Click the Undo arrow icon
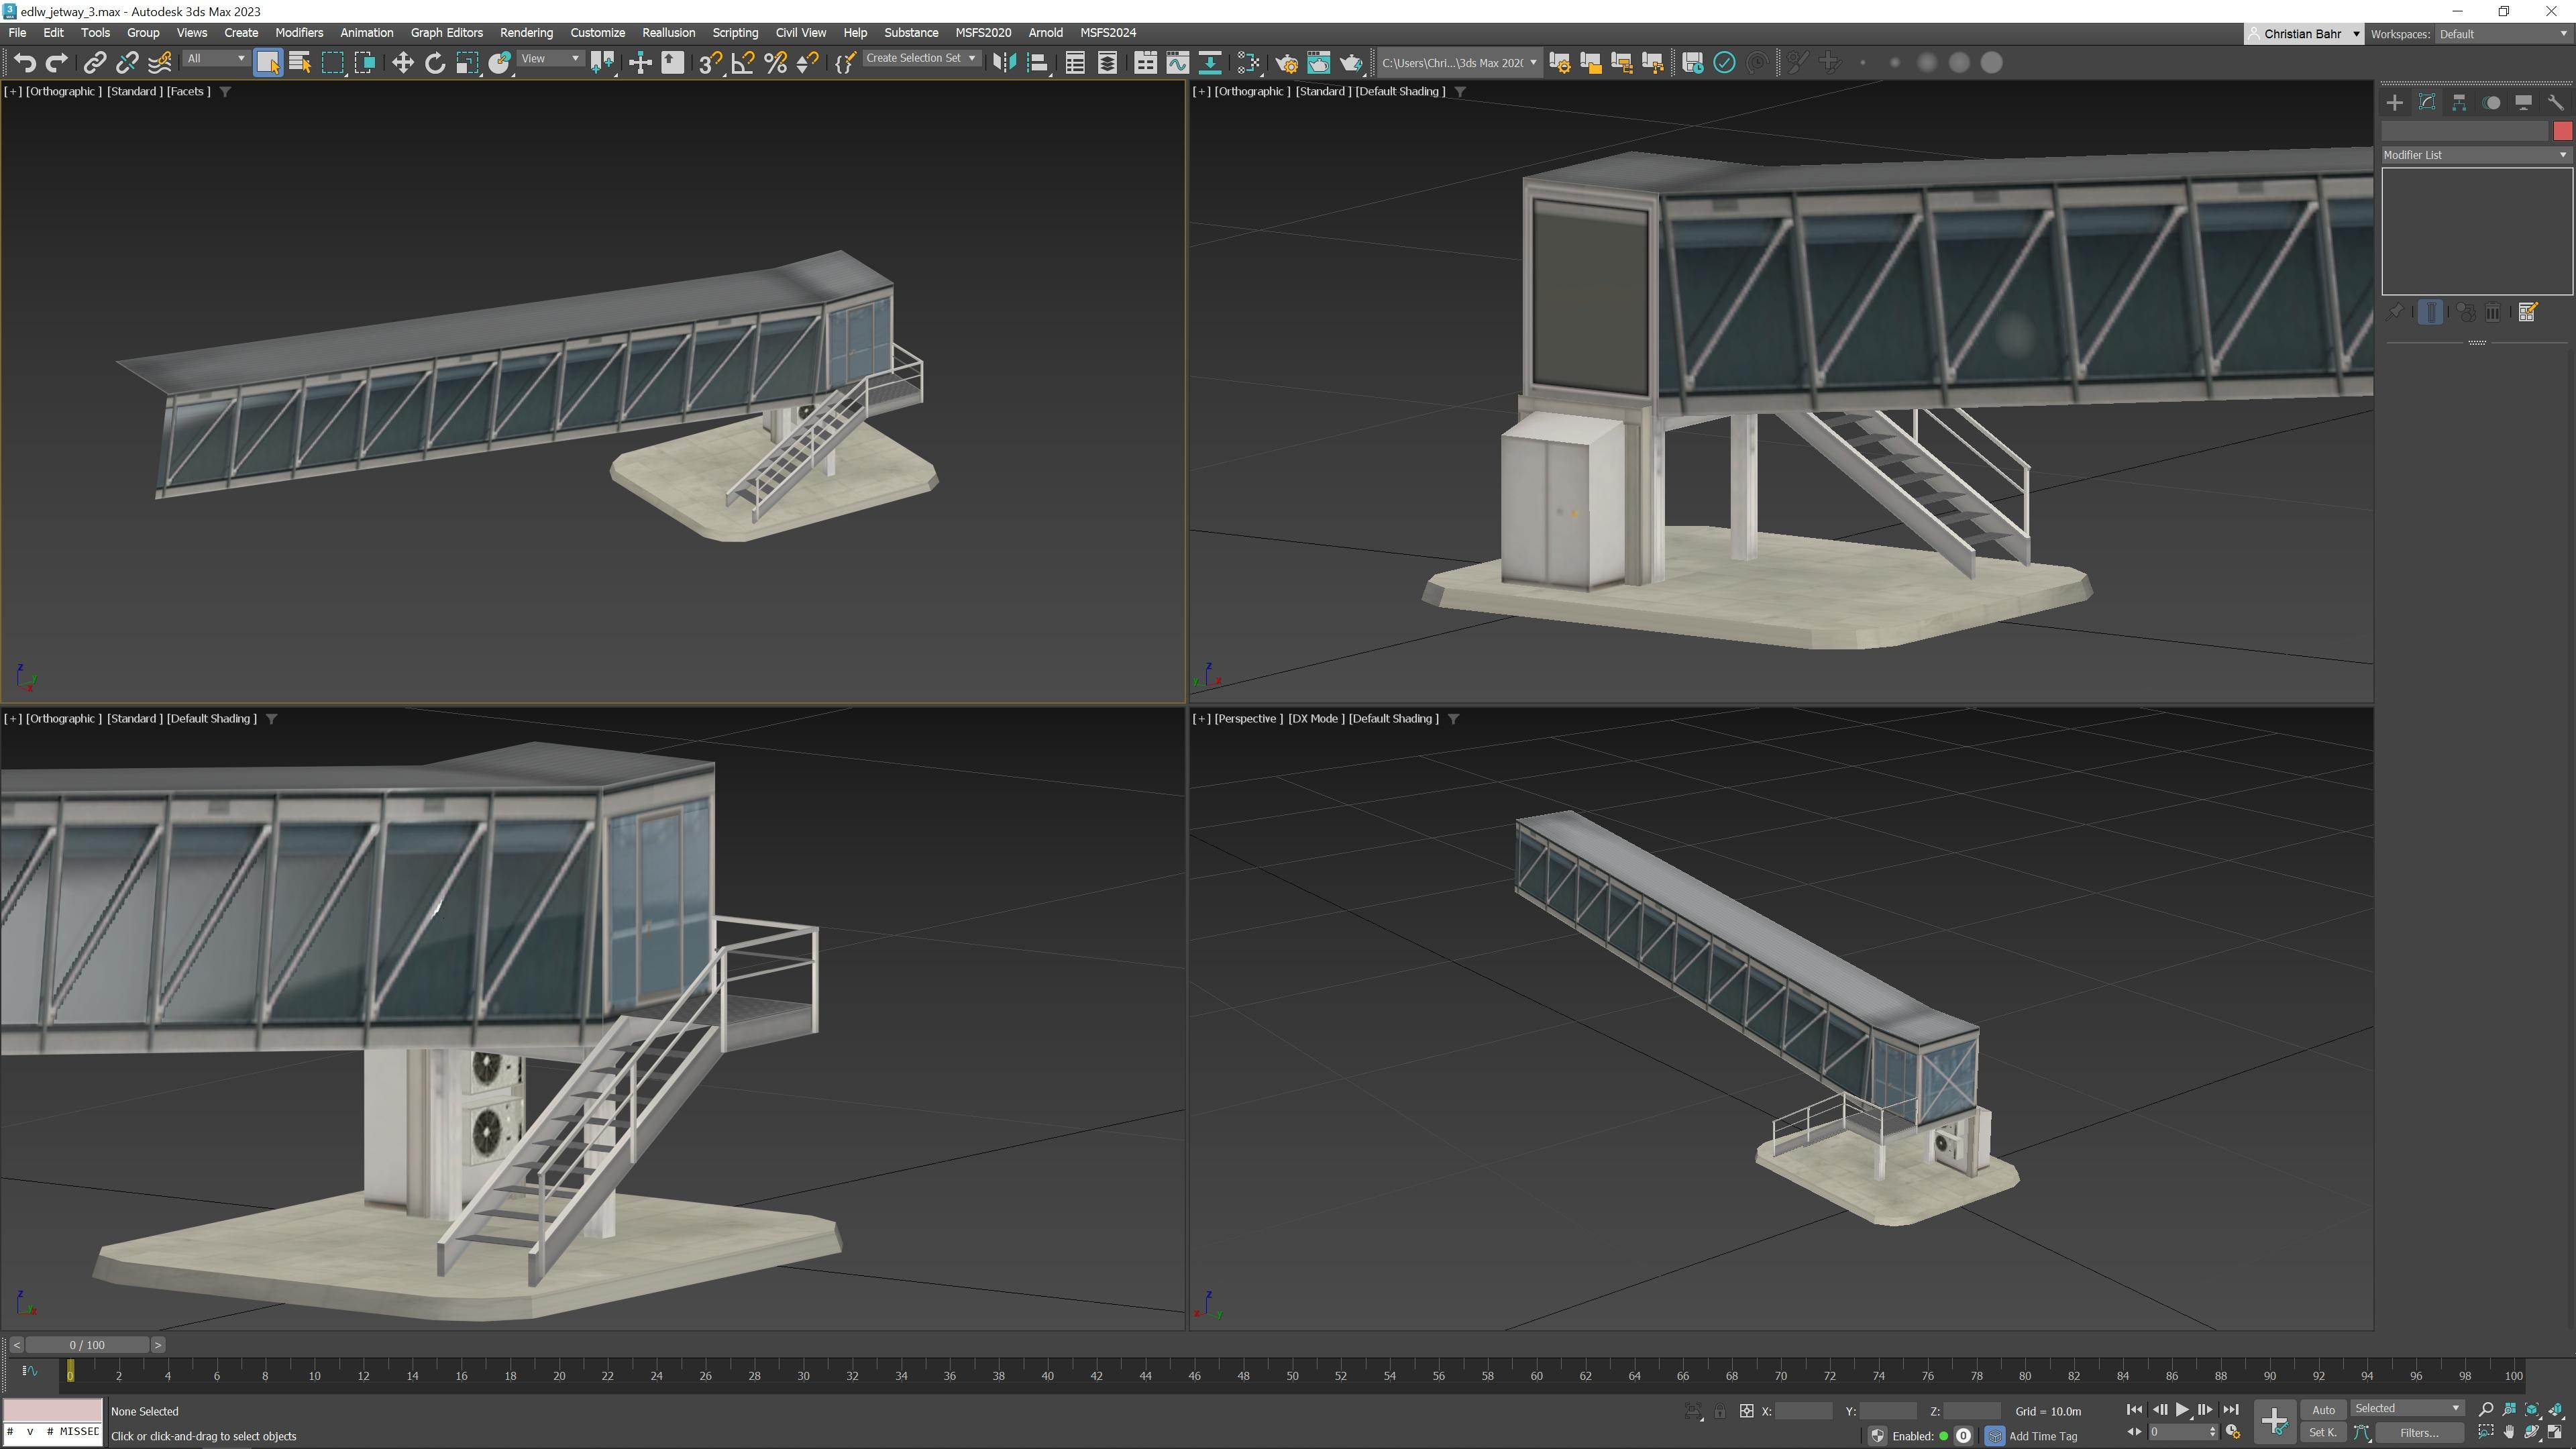Screen dimensions: 2576x1449 (x=25, y=63)
